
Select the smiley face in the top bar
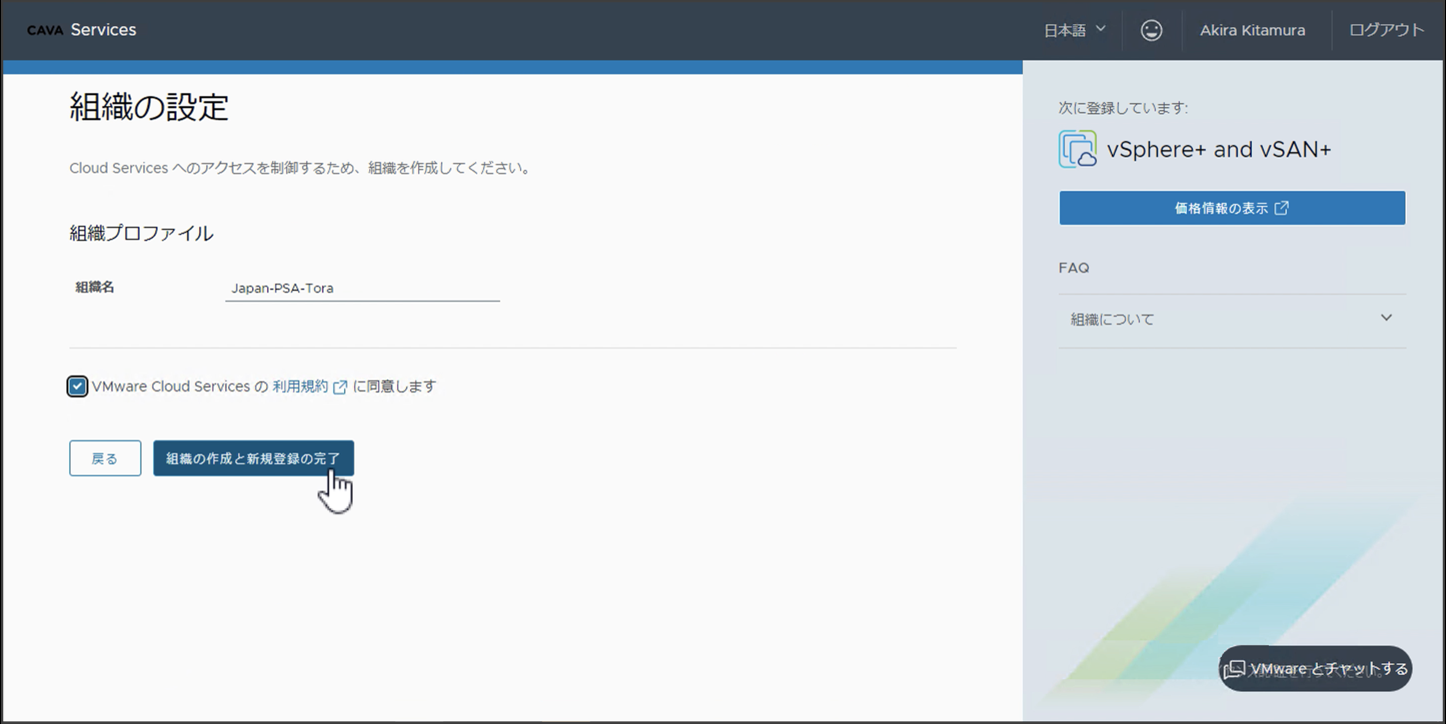point(1151,30)
